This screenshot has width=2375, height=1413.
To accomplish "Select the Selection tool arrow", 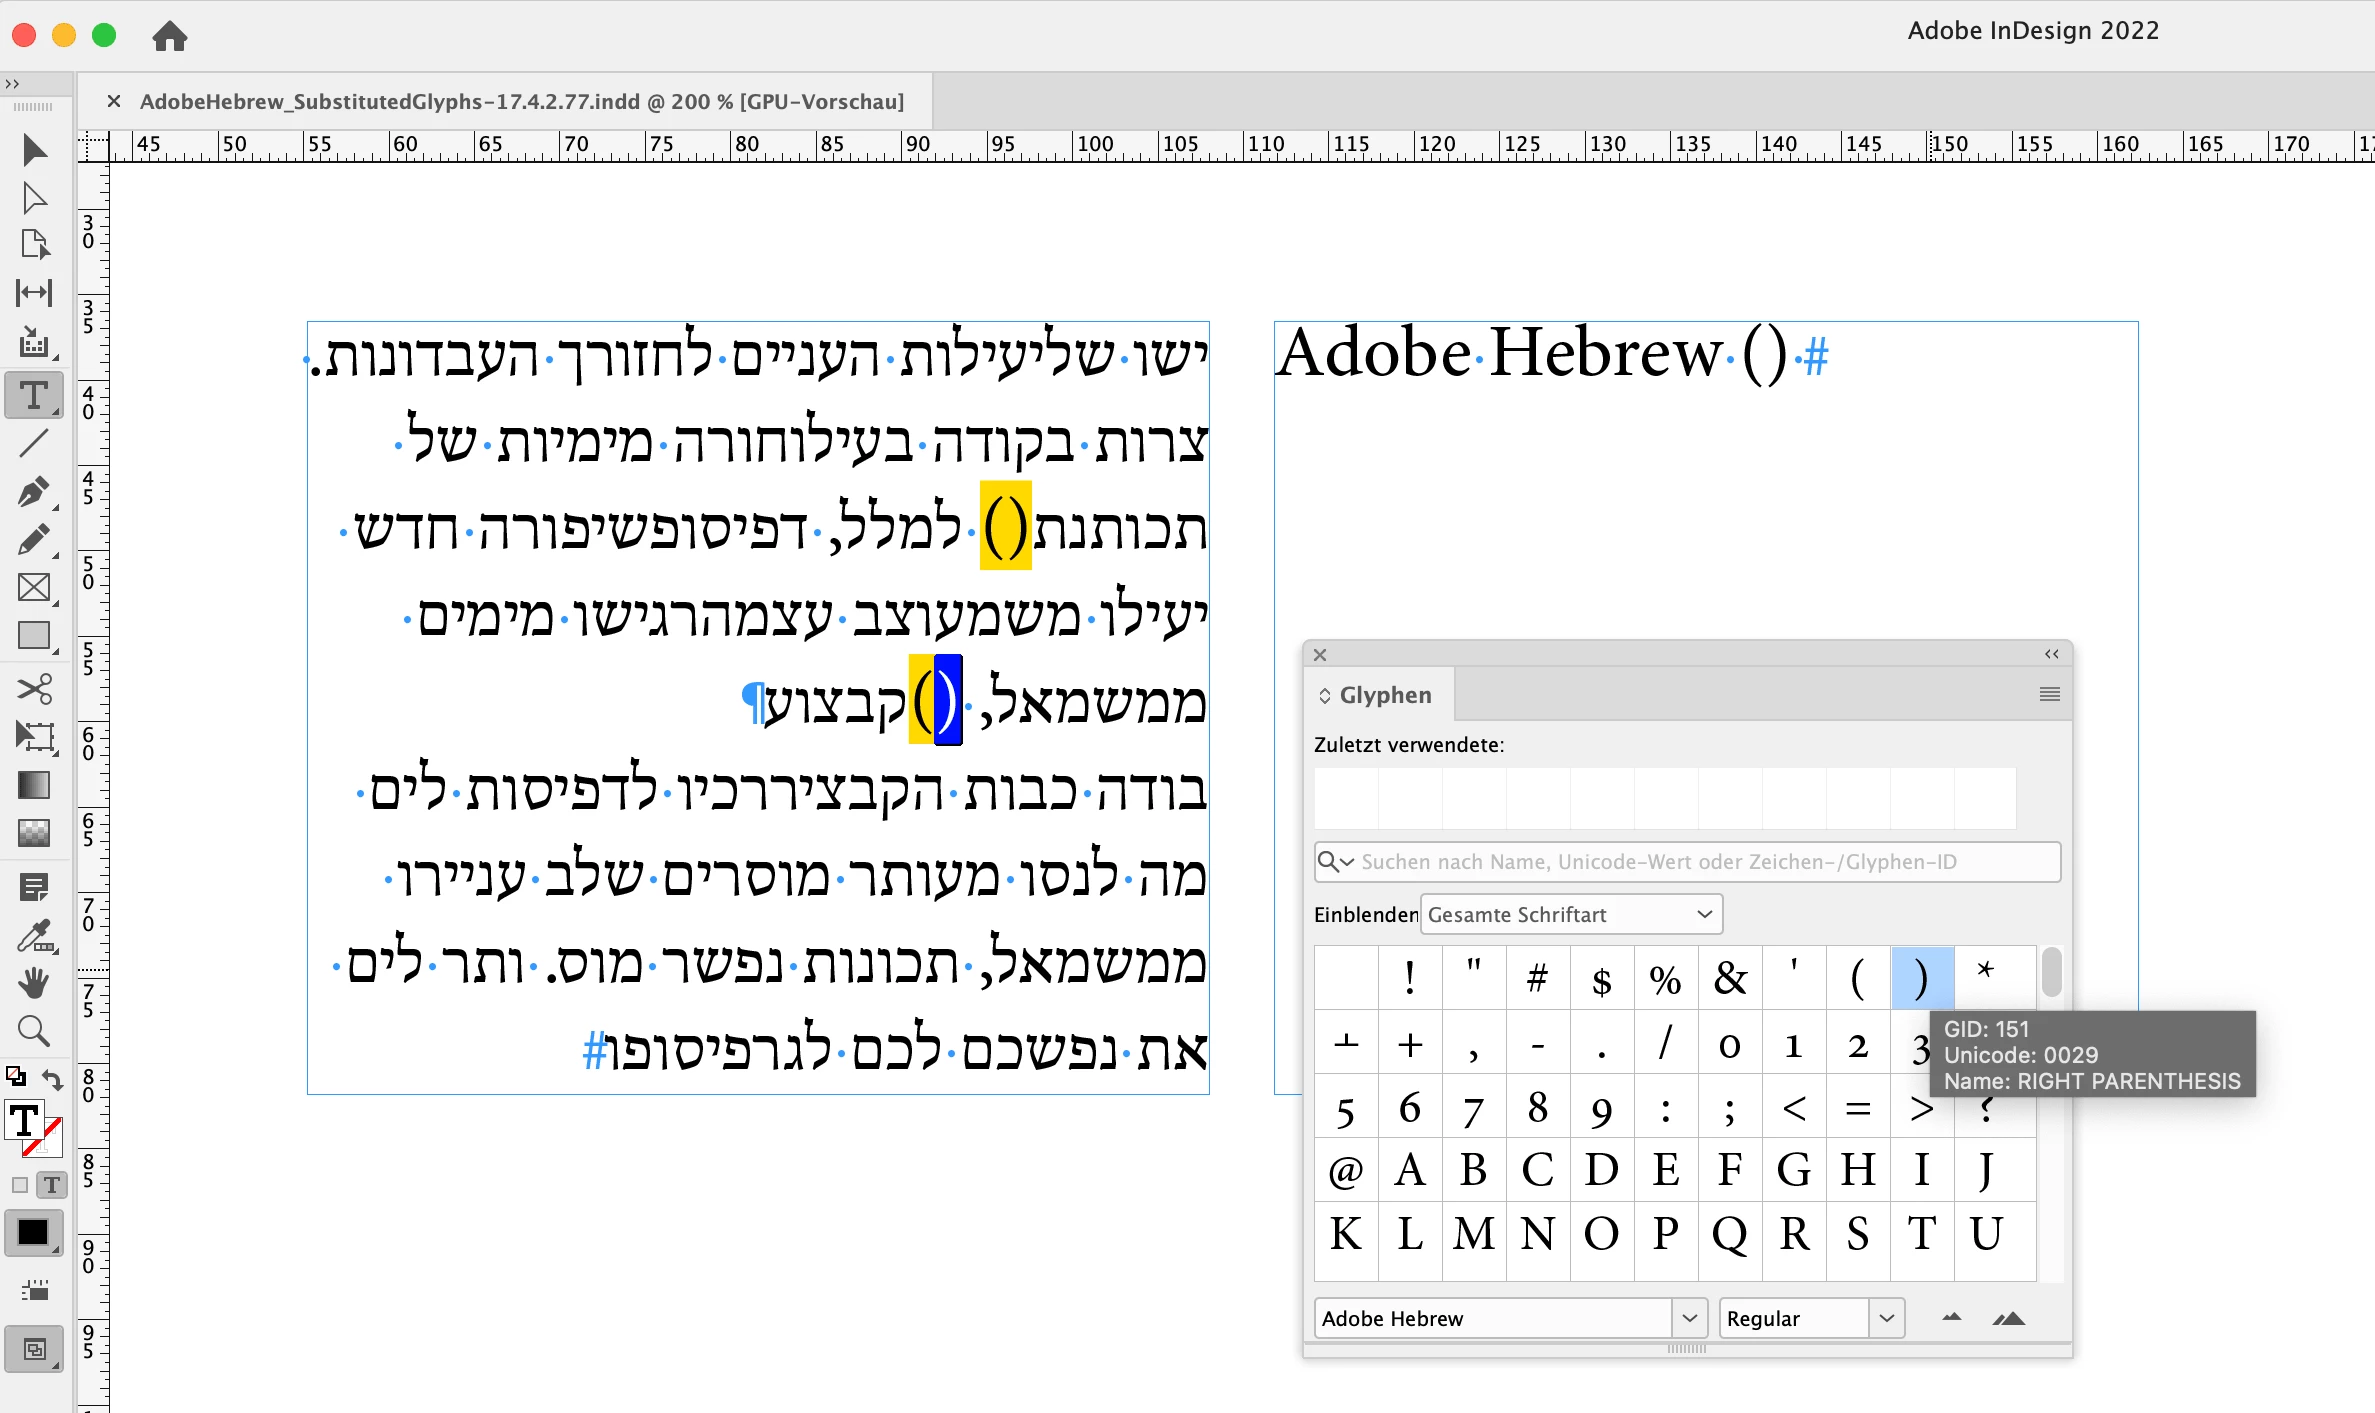I will click(34, 150).
